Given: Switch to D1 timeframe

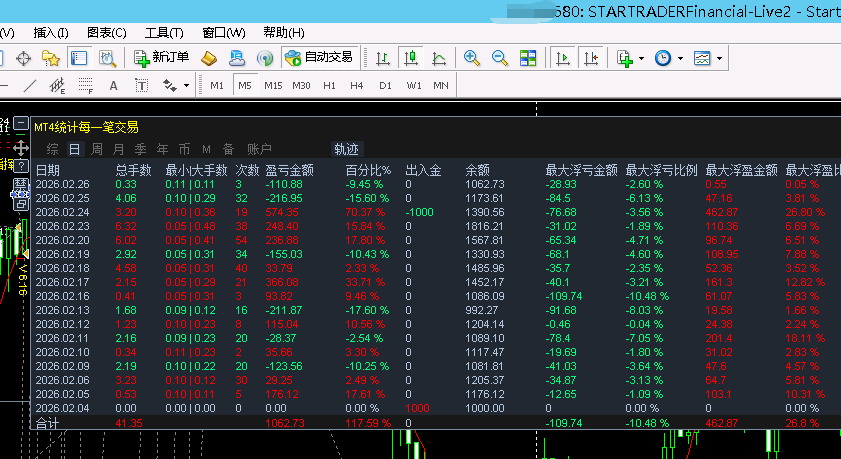Looking at the screenshot, I should point(385,85).
